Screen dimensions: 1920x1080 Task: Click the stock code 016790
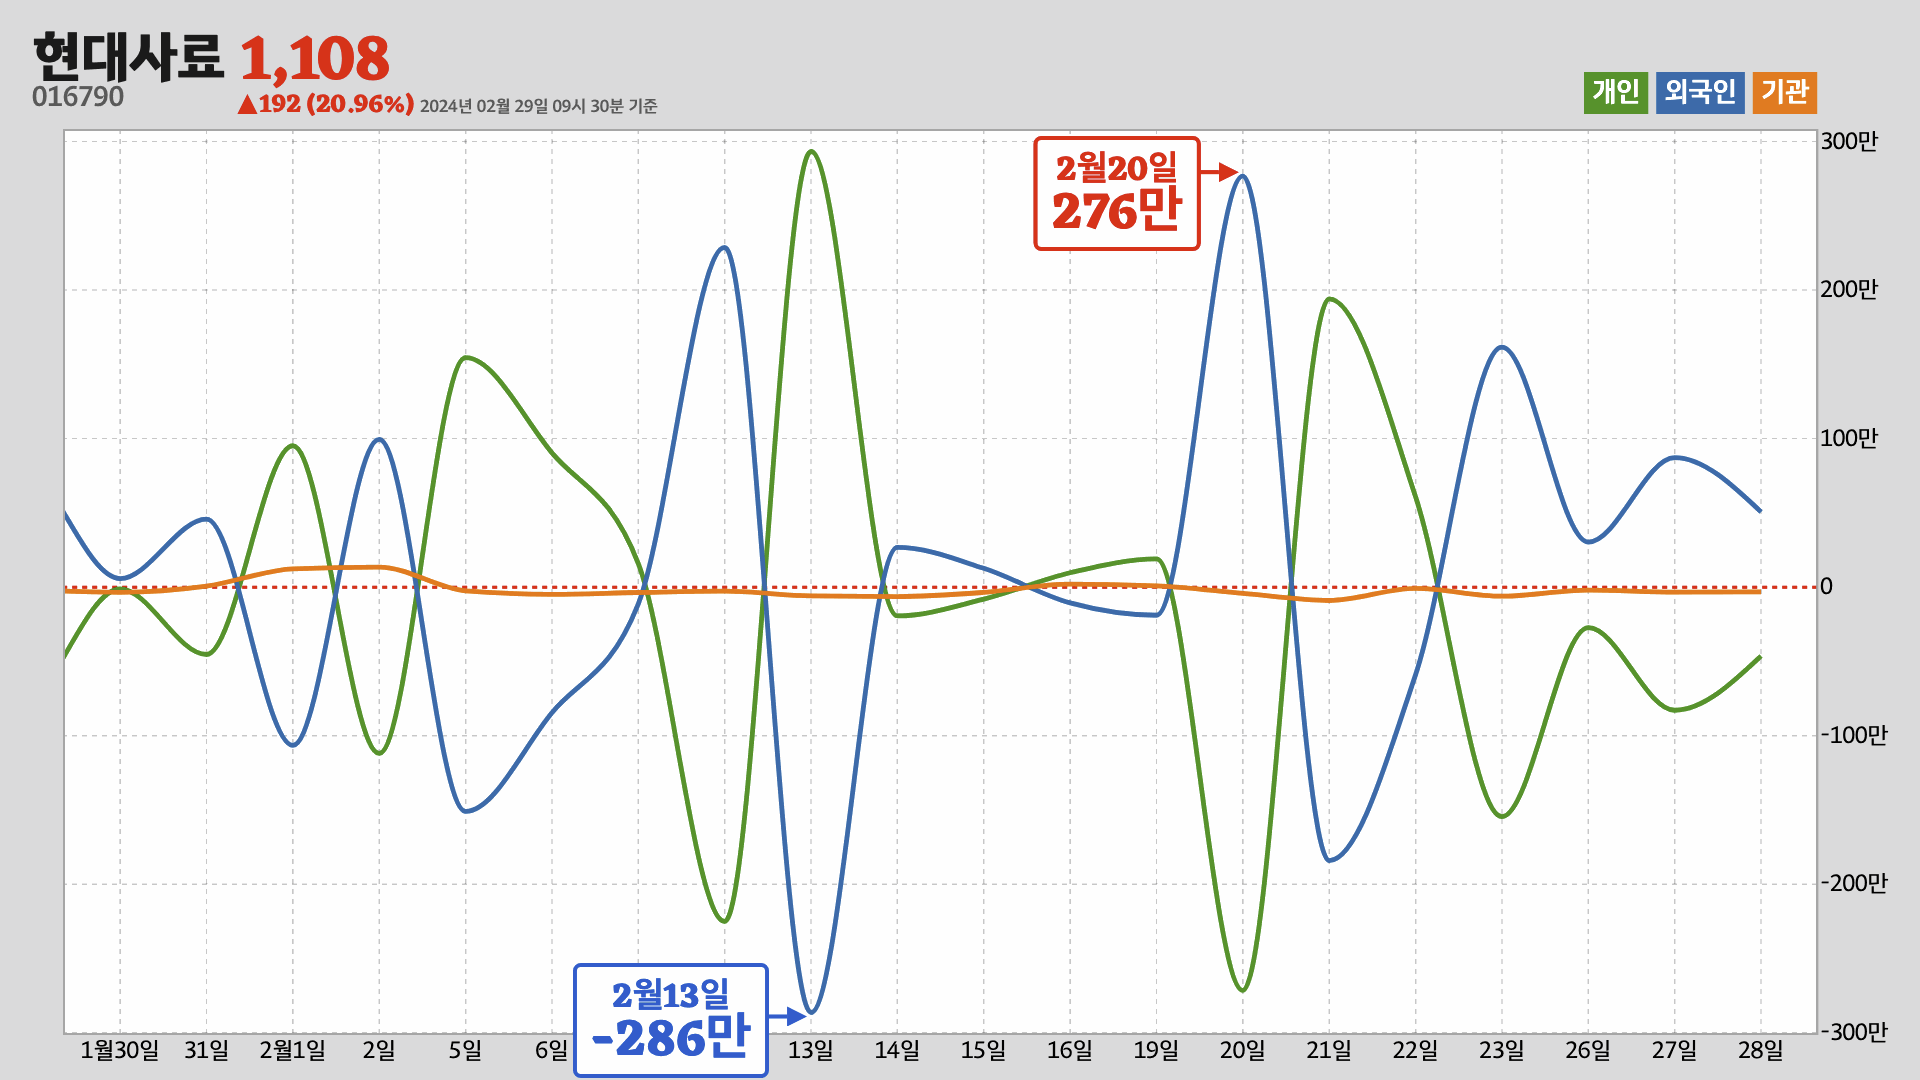(78, 97)
